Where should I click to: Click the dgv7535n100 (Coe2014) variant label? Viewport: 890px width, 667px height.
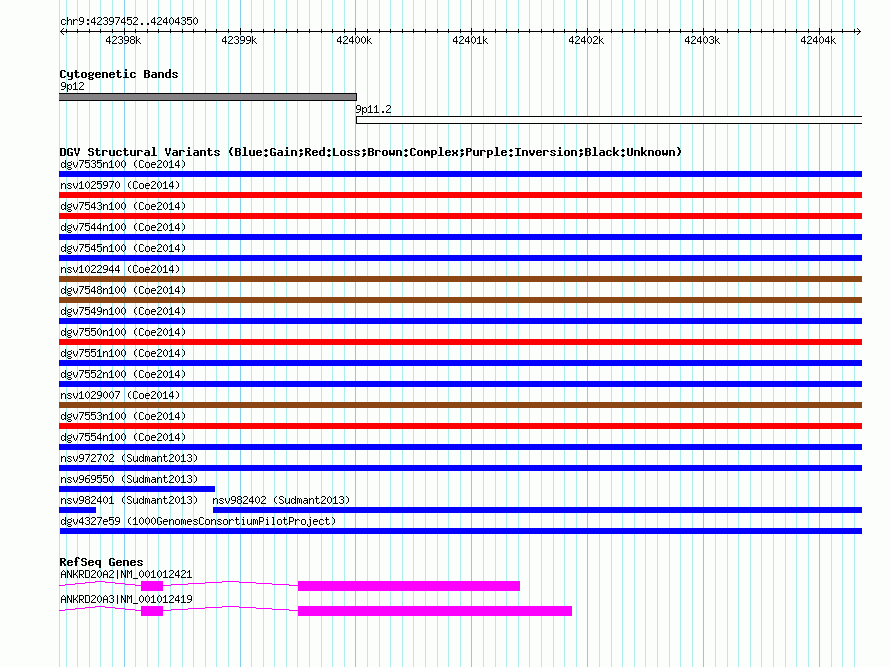(x=123, y=164)
